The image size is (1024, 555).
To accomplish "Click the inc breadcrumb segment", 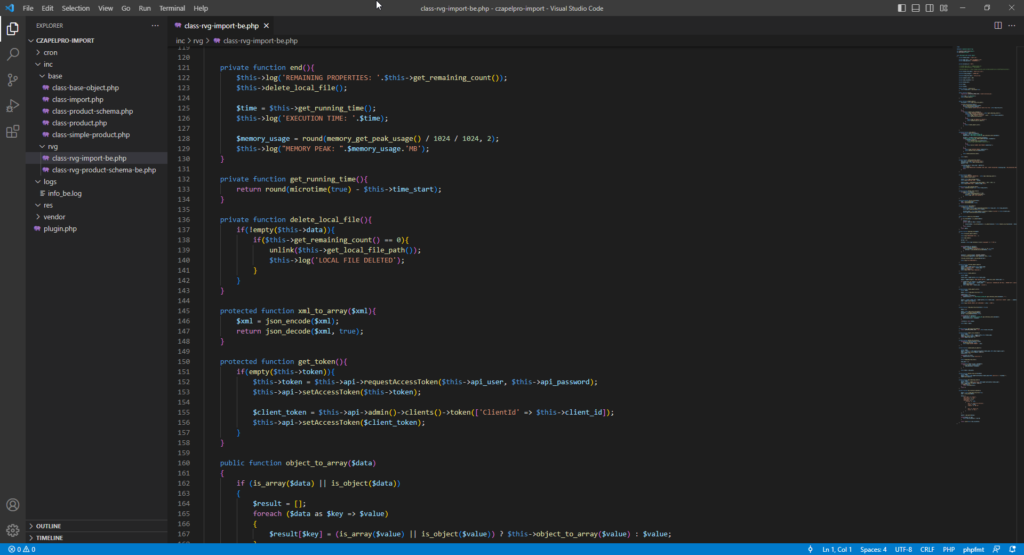I will [x=180, y=40].
